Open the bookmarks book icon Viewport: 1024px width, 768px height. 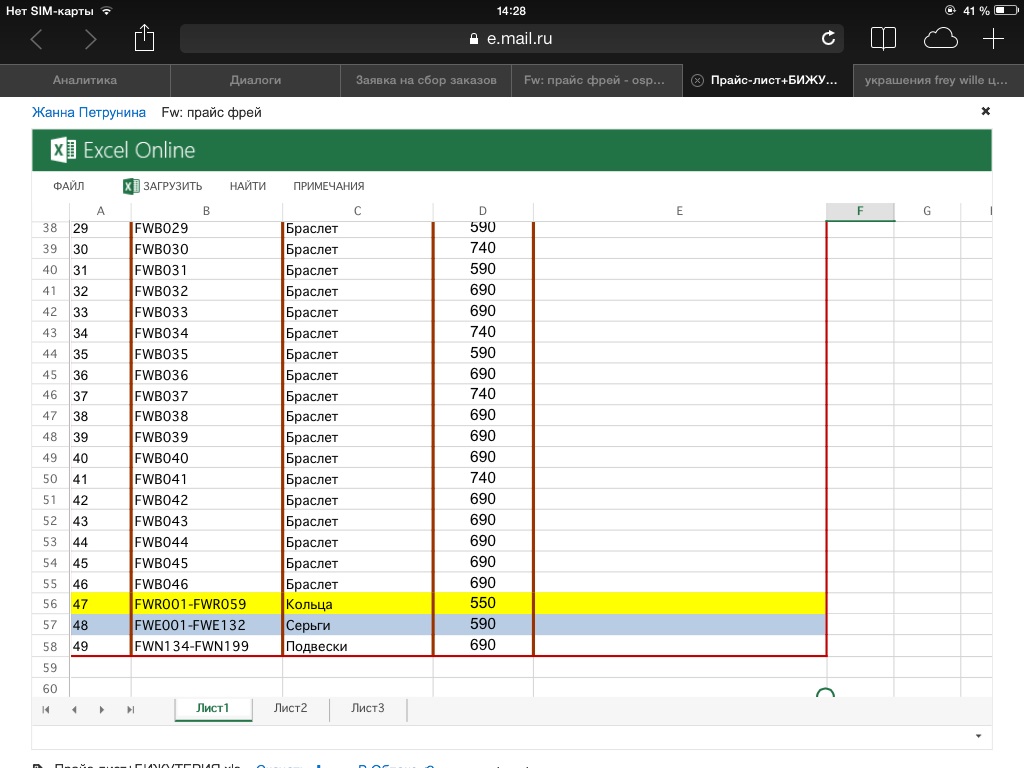[883, 39]
